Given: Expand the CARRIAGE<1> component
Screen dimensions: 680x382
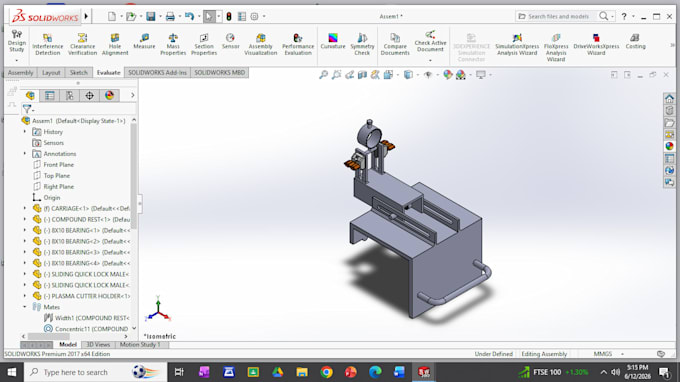Looking at the screenshot, I should 25,208.
